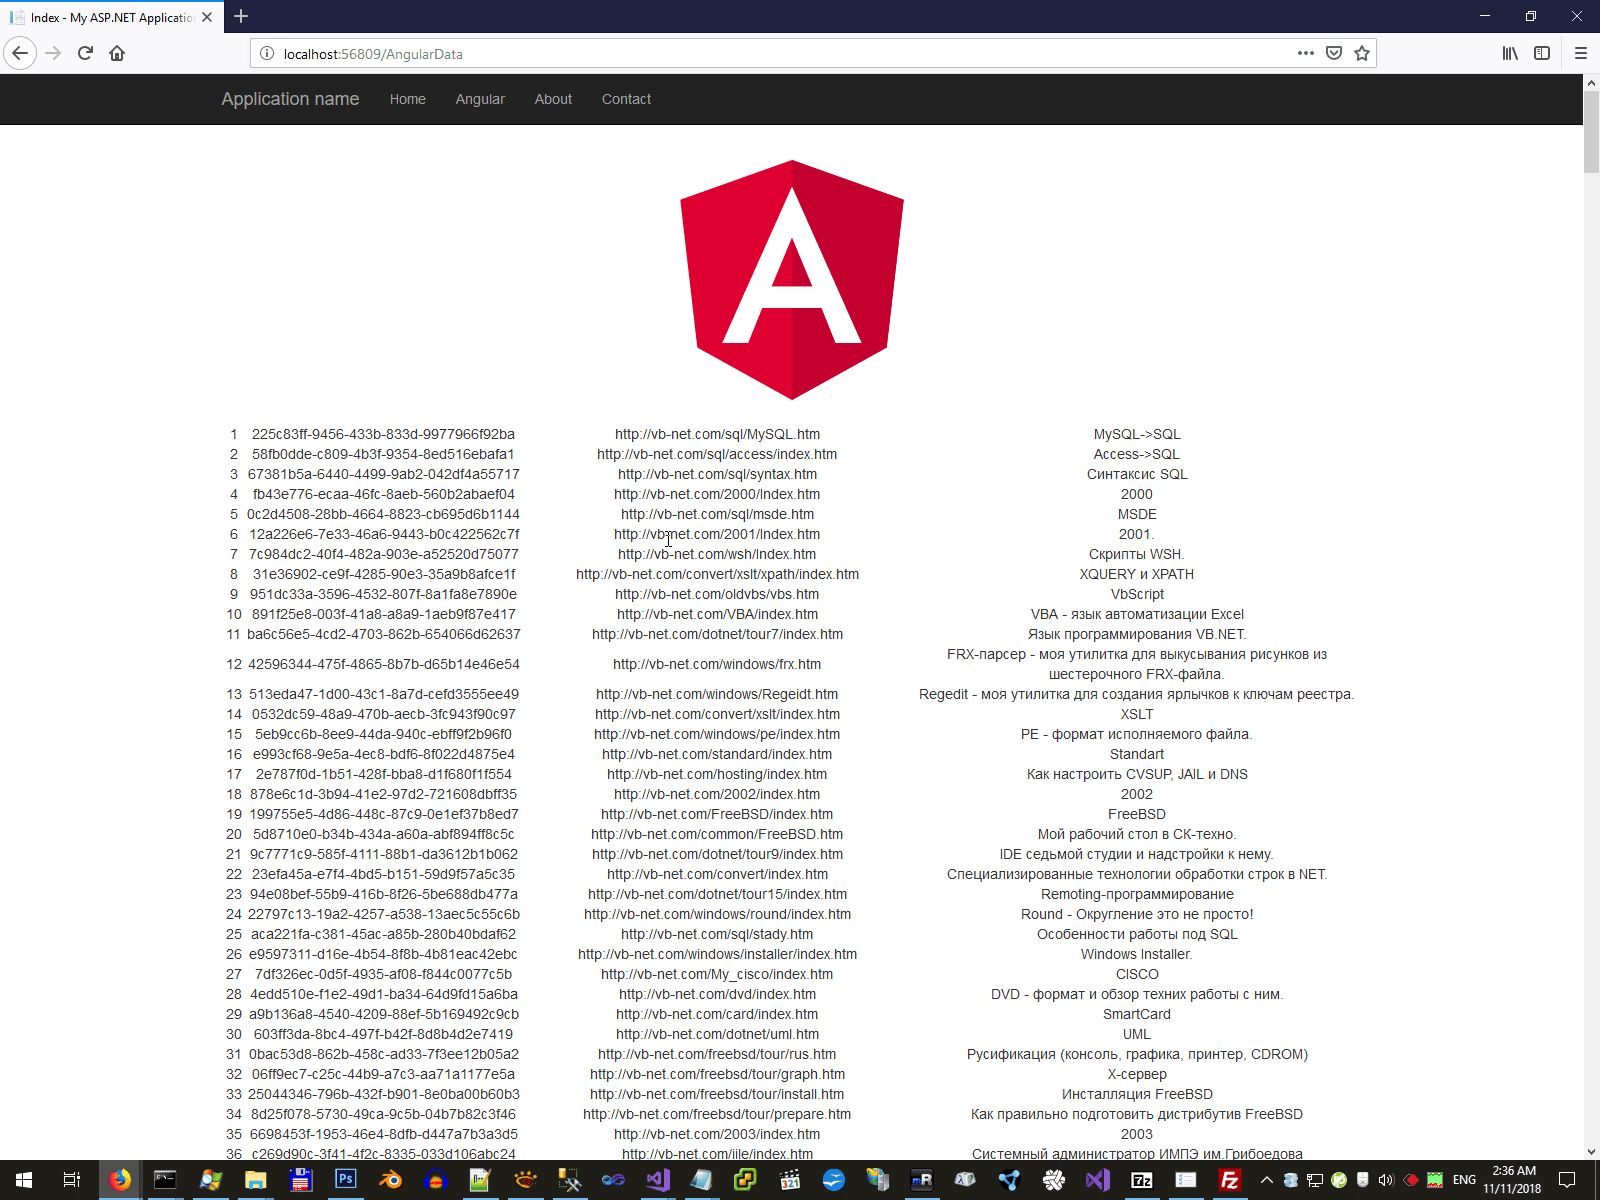Screen dimensions: 1600x1200
Task: Select URL text http://vb-net.com/sql/MySQL.htm
Action: (x=717, y=434)
